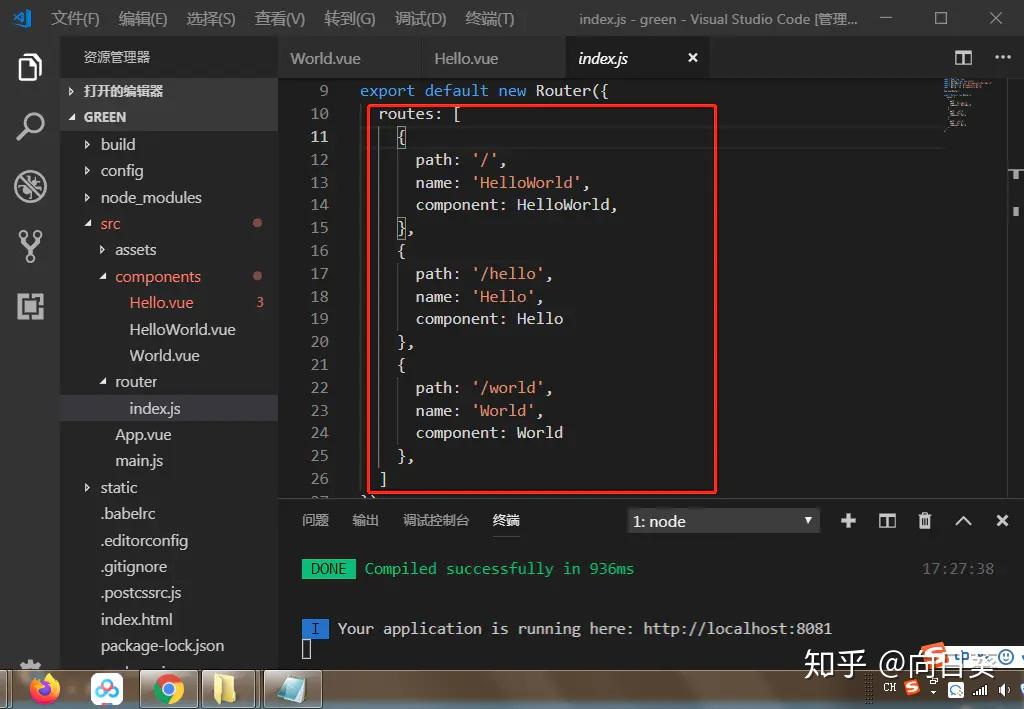Kill terminal with trash icon
The height and width of the screenshot is (709, 1024).
tap(925, 520)
